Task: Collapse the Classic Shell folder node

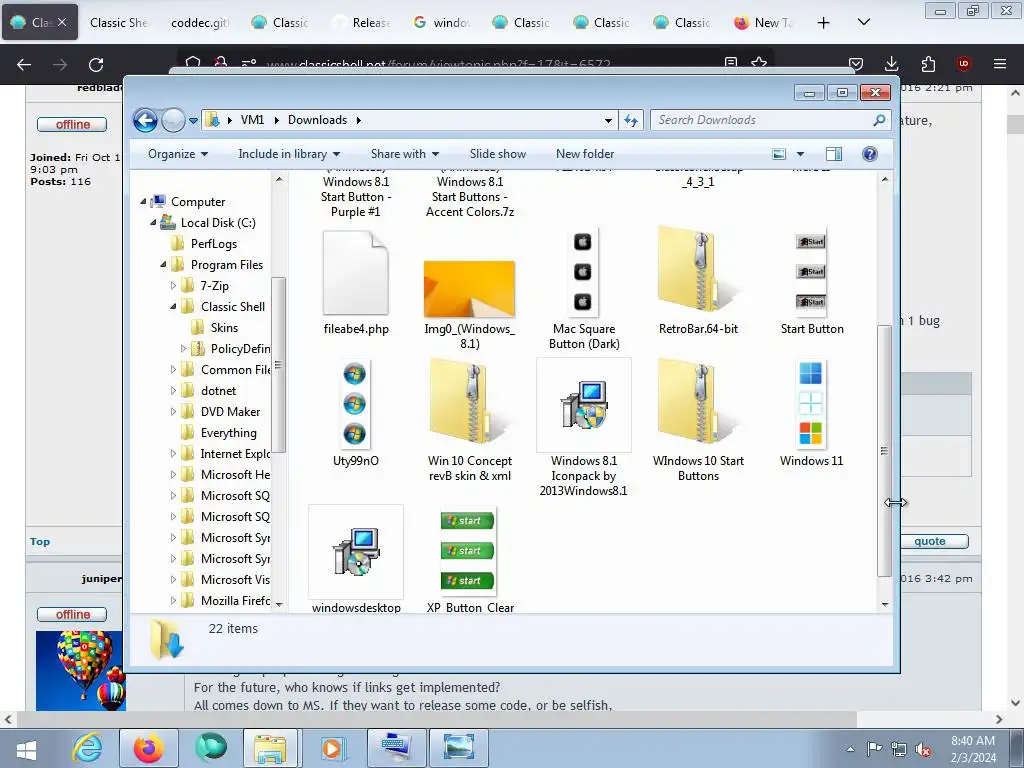Action: tap(173, 306)
